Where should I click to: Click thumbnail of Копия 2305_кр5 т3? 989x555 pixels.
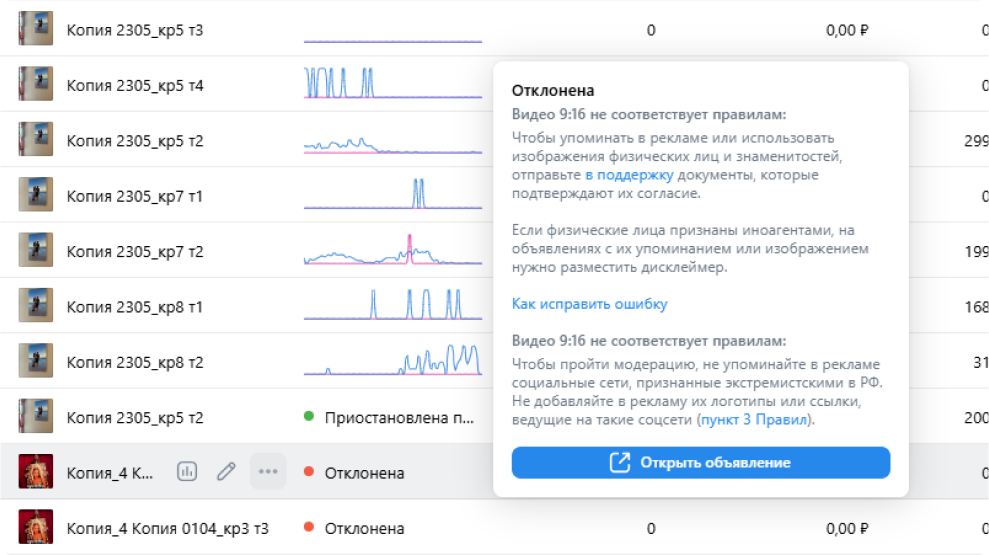[35, 28]
